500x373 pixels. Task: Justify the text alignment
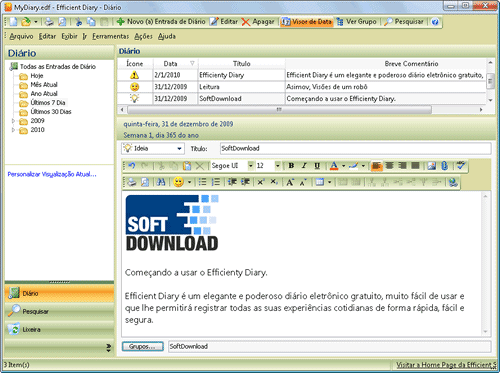click(415, 166)
